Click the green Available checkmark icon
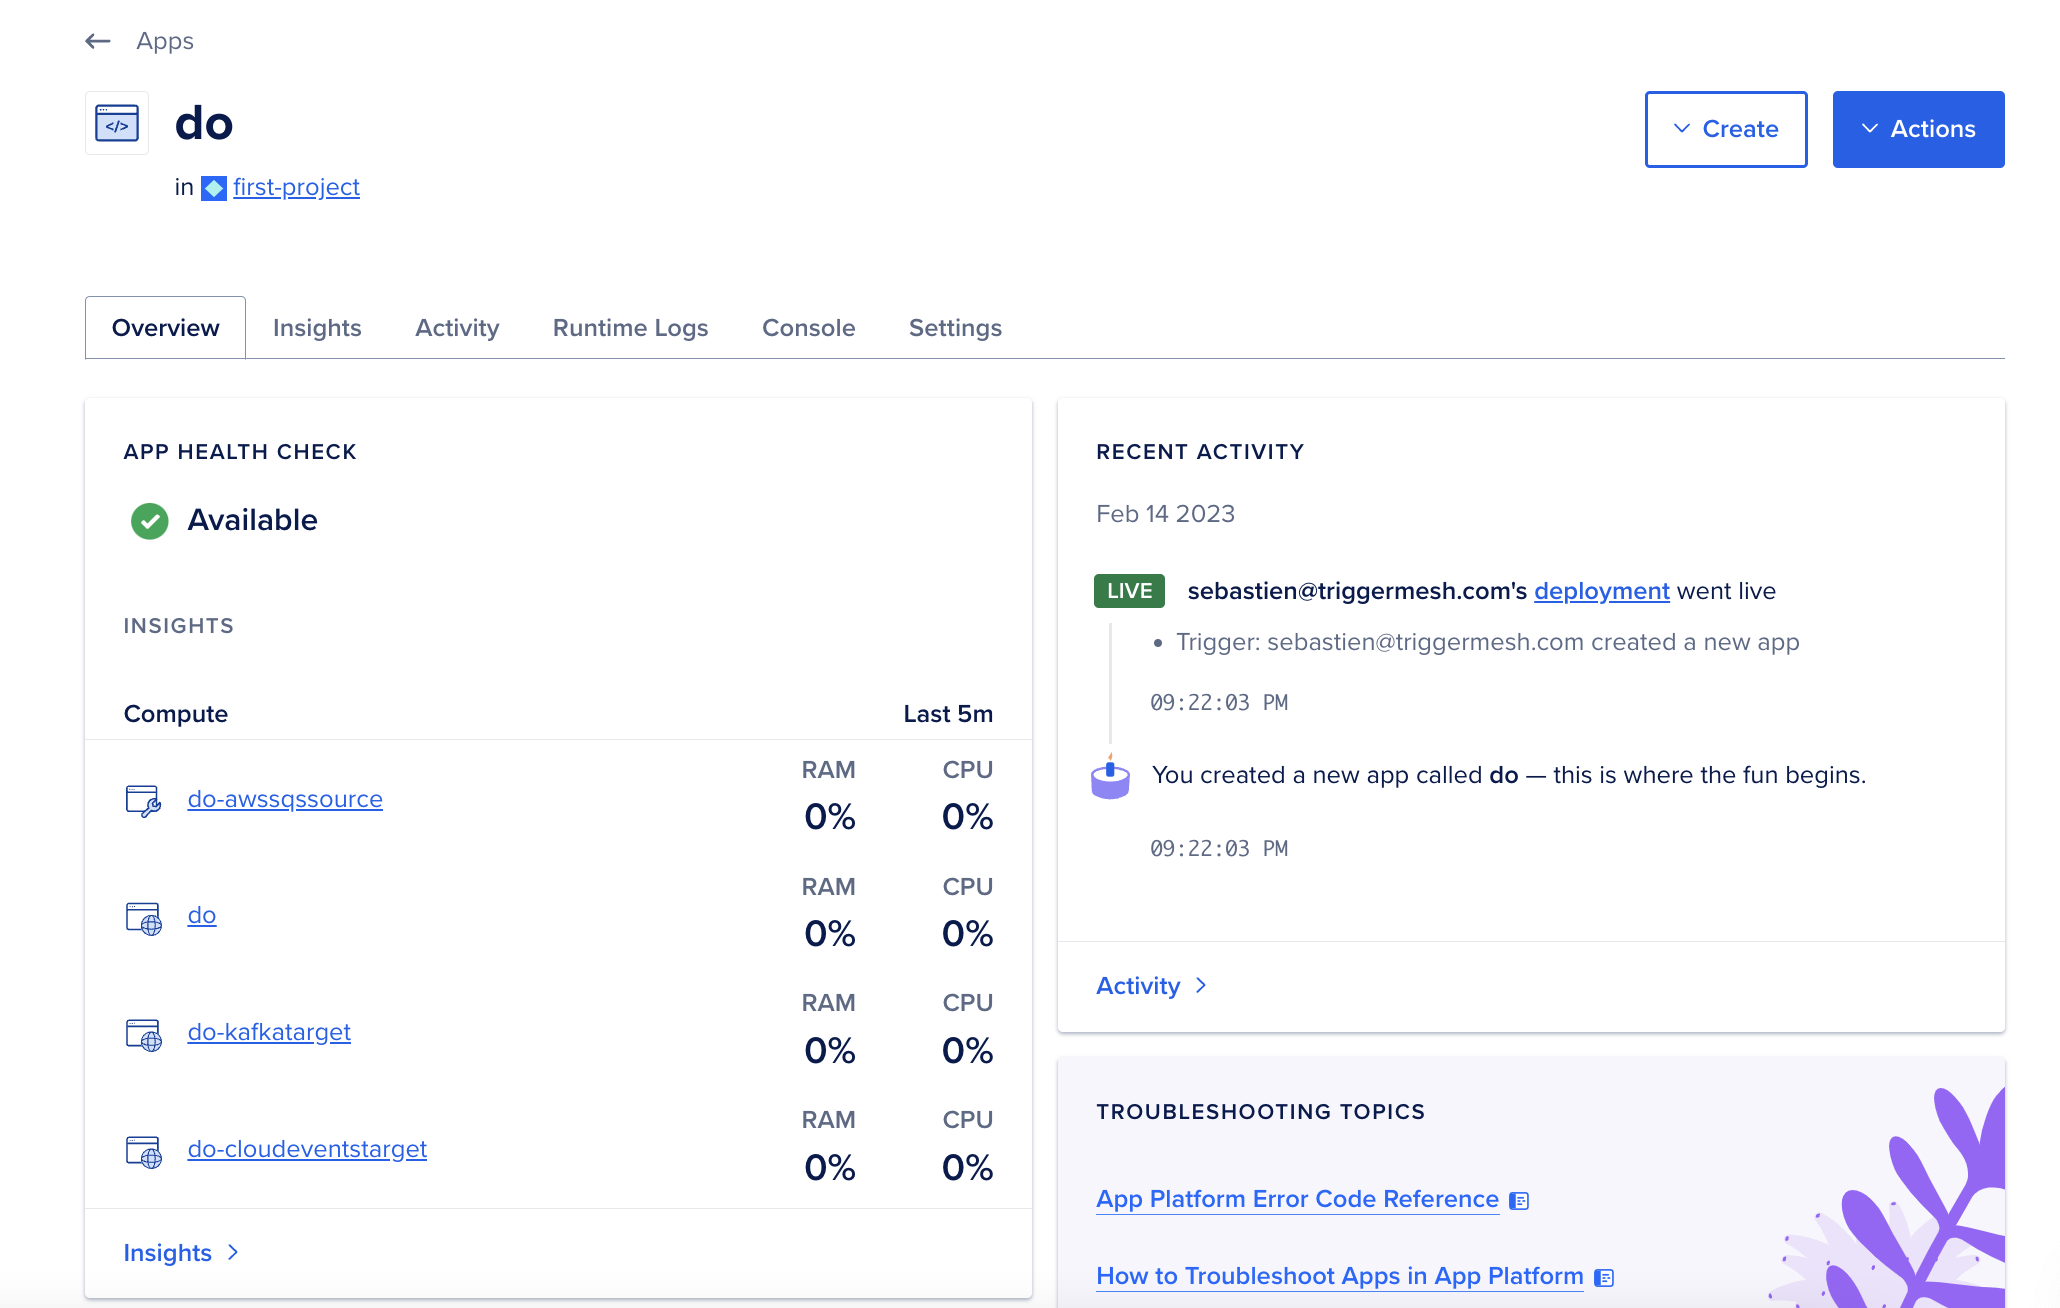The height and width of the screenshot is (1308, 2060). click(150, 520)
